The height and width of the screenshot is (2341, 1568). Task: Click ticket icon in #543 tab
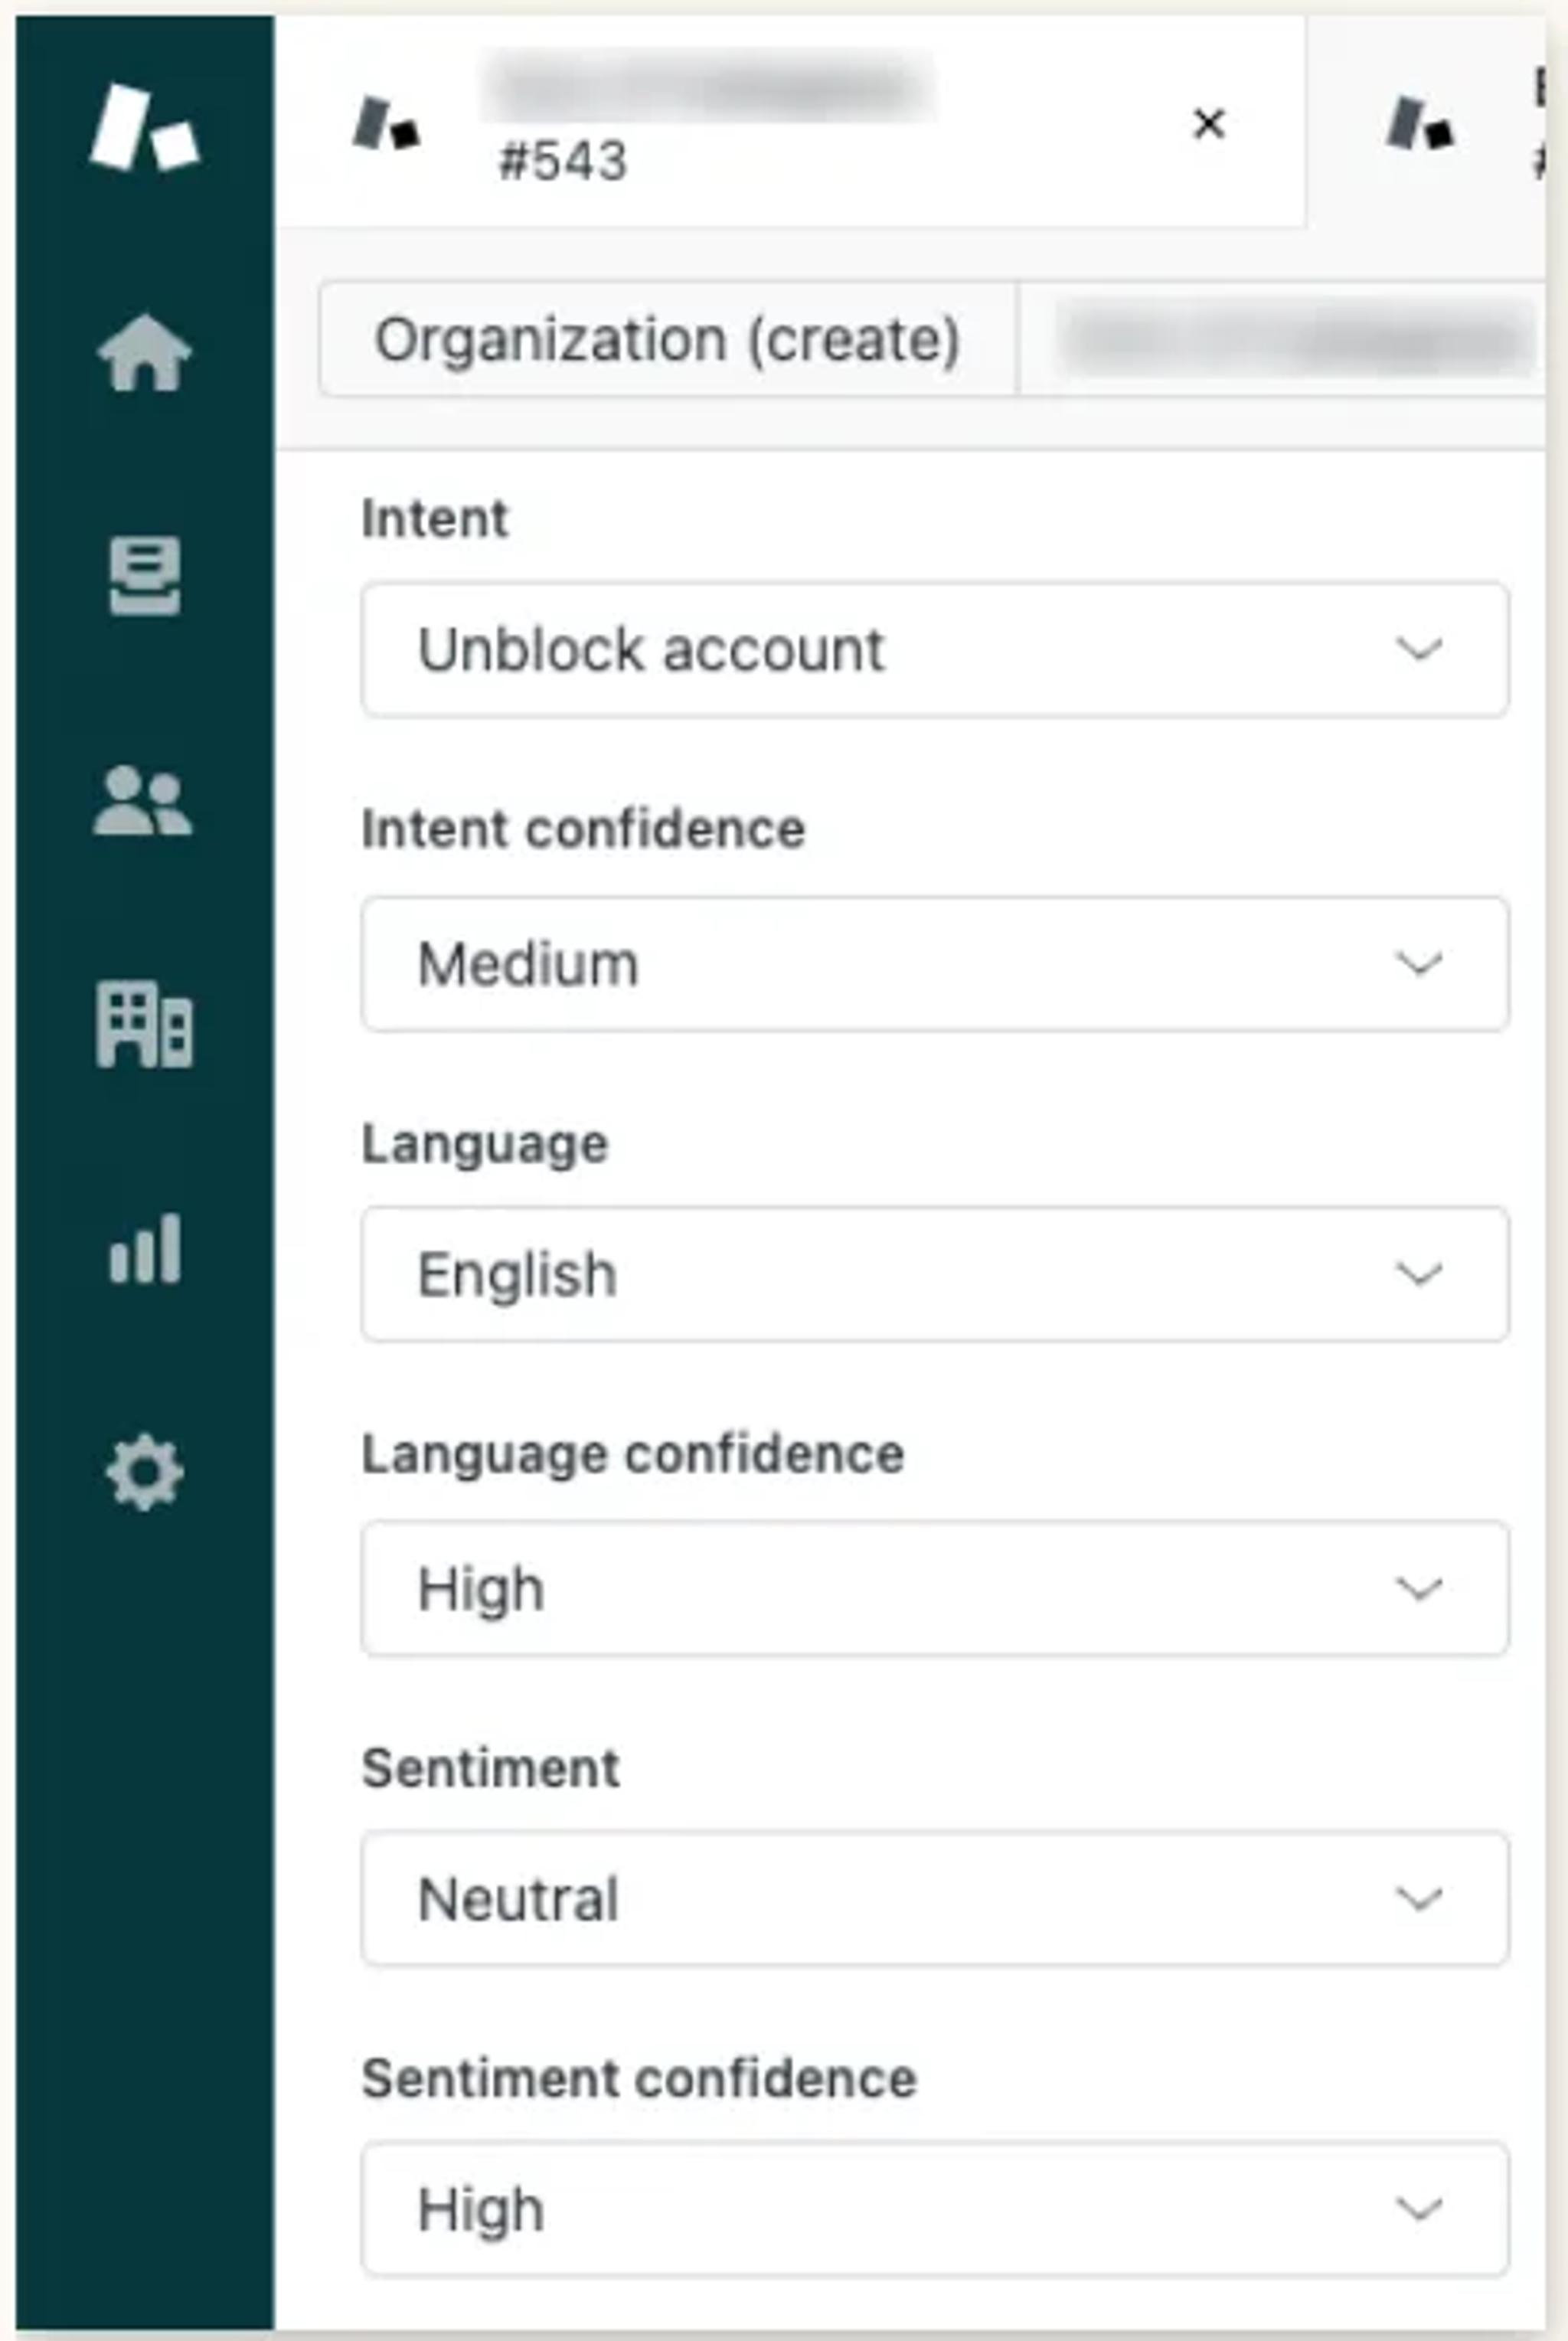(386, 124)
